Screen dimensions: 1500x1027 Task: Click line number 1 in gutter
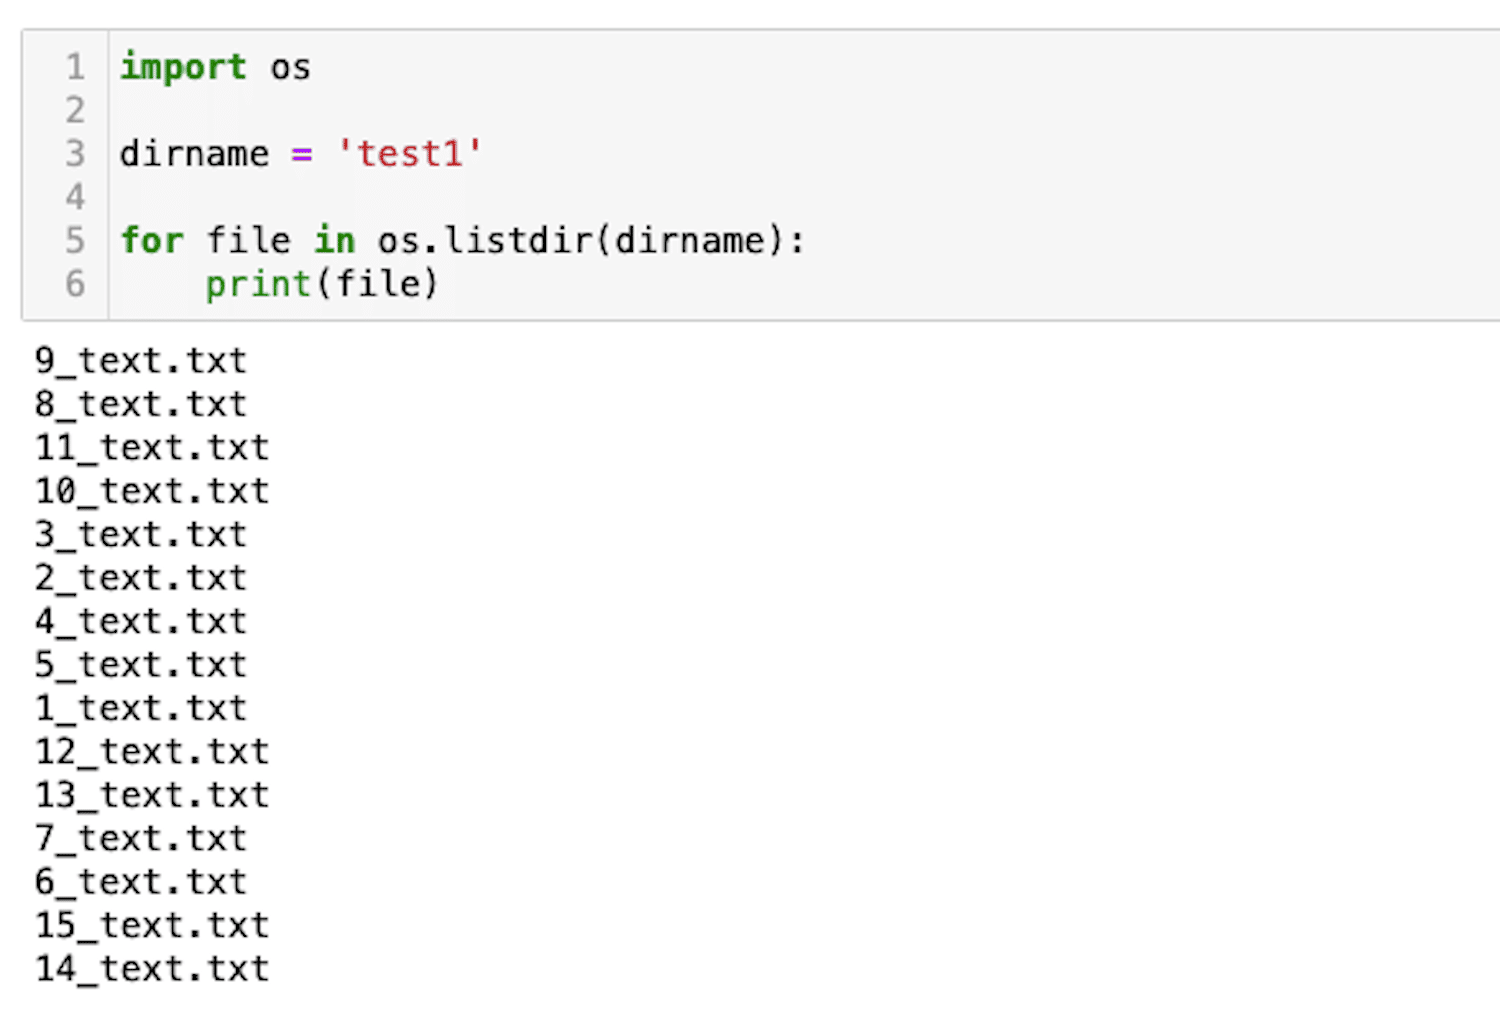click(75, 67)
